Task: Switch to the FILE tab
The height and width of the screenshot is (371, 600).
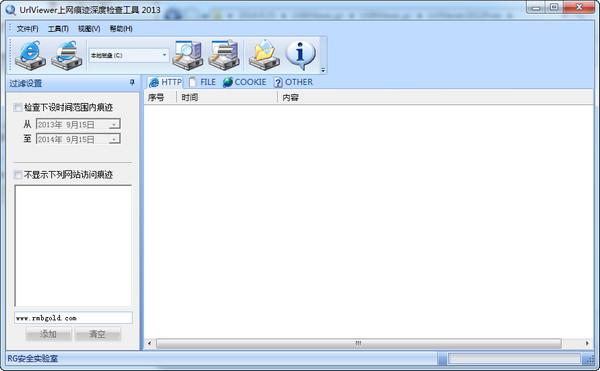Action: (x=203, y=82)
